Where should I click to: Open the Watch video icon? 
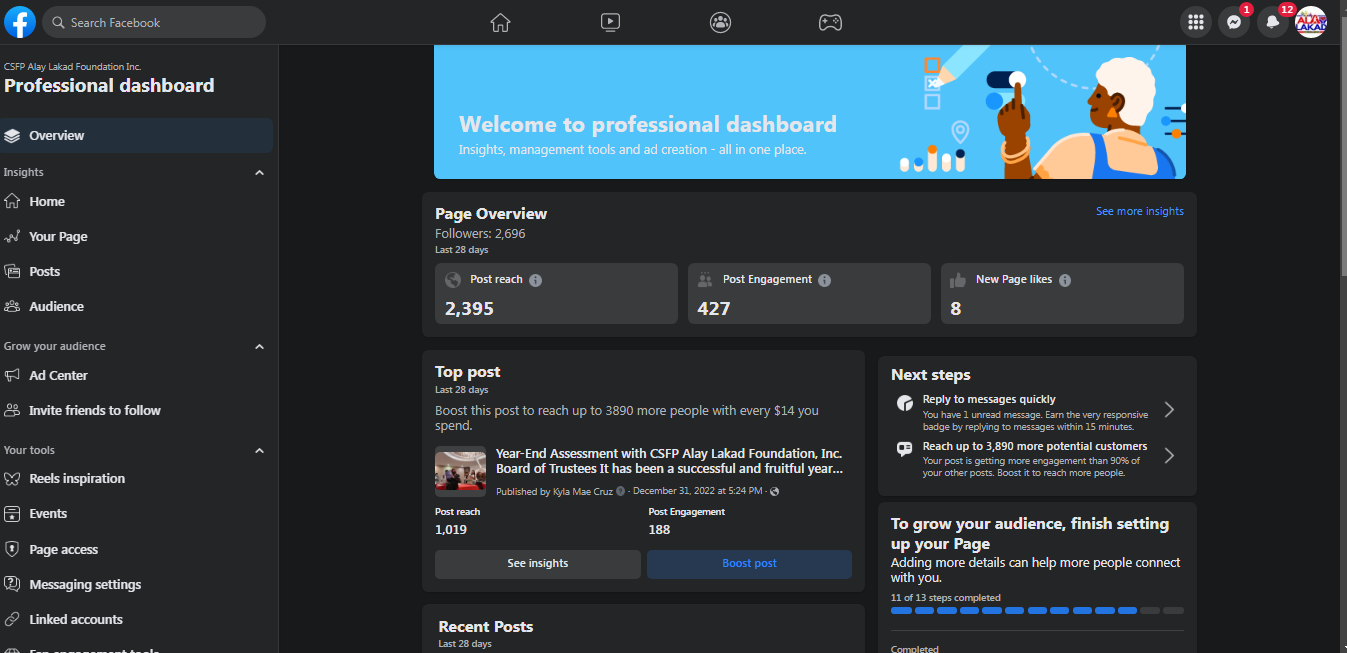click(611, 22)
